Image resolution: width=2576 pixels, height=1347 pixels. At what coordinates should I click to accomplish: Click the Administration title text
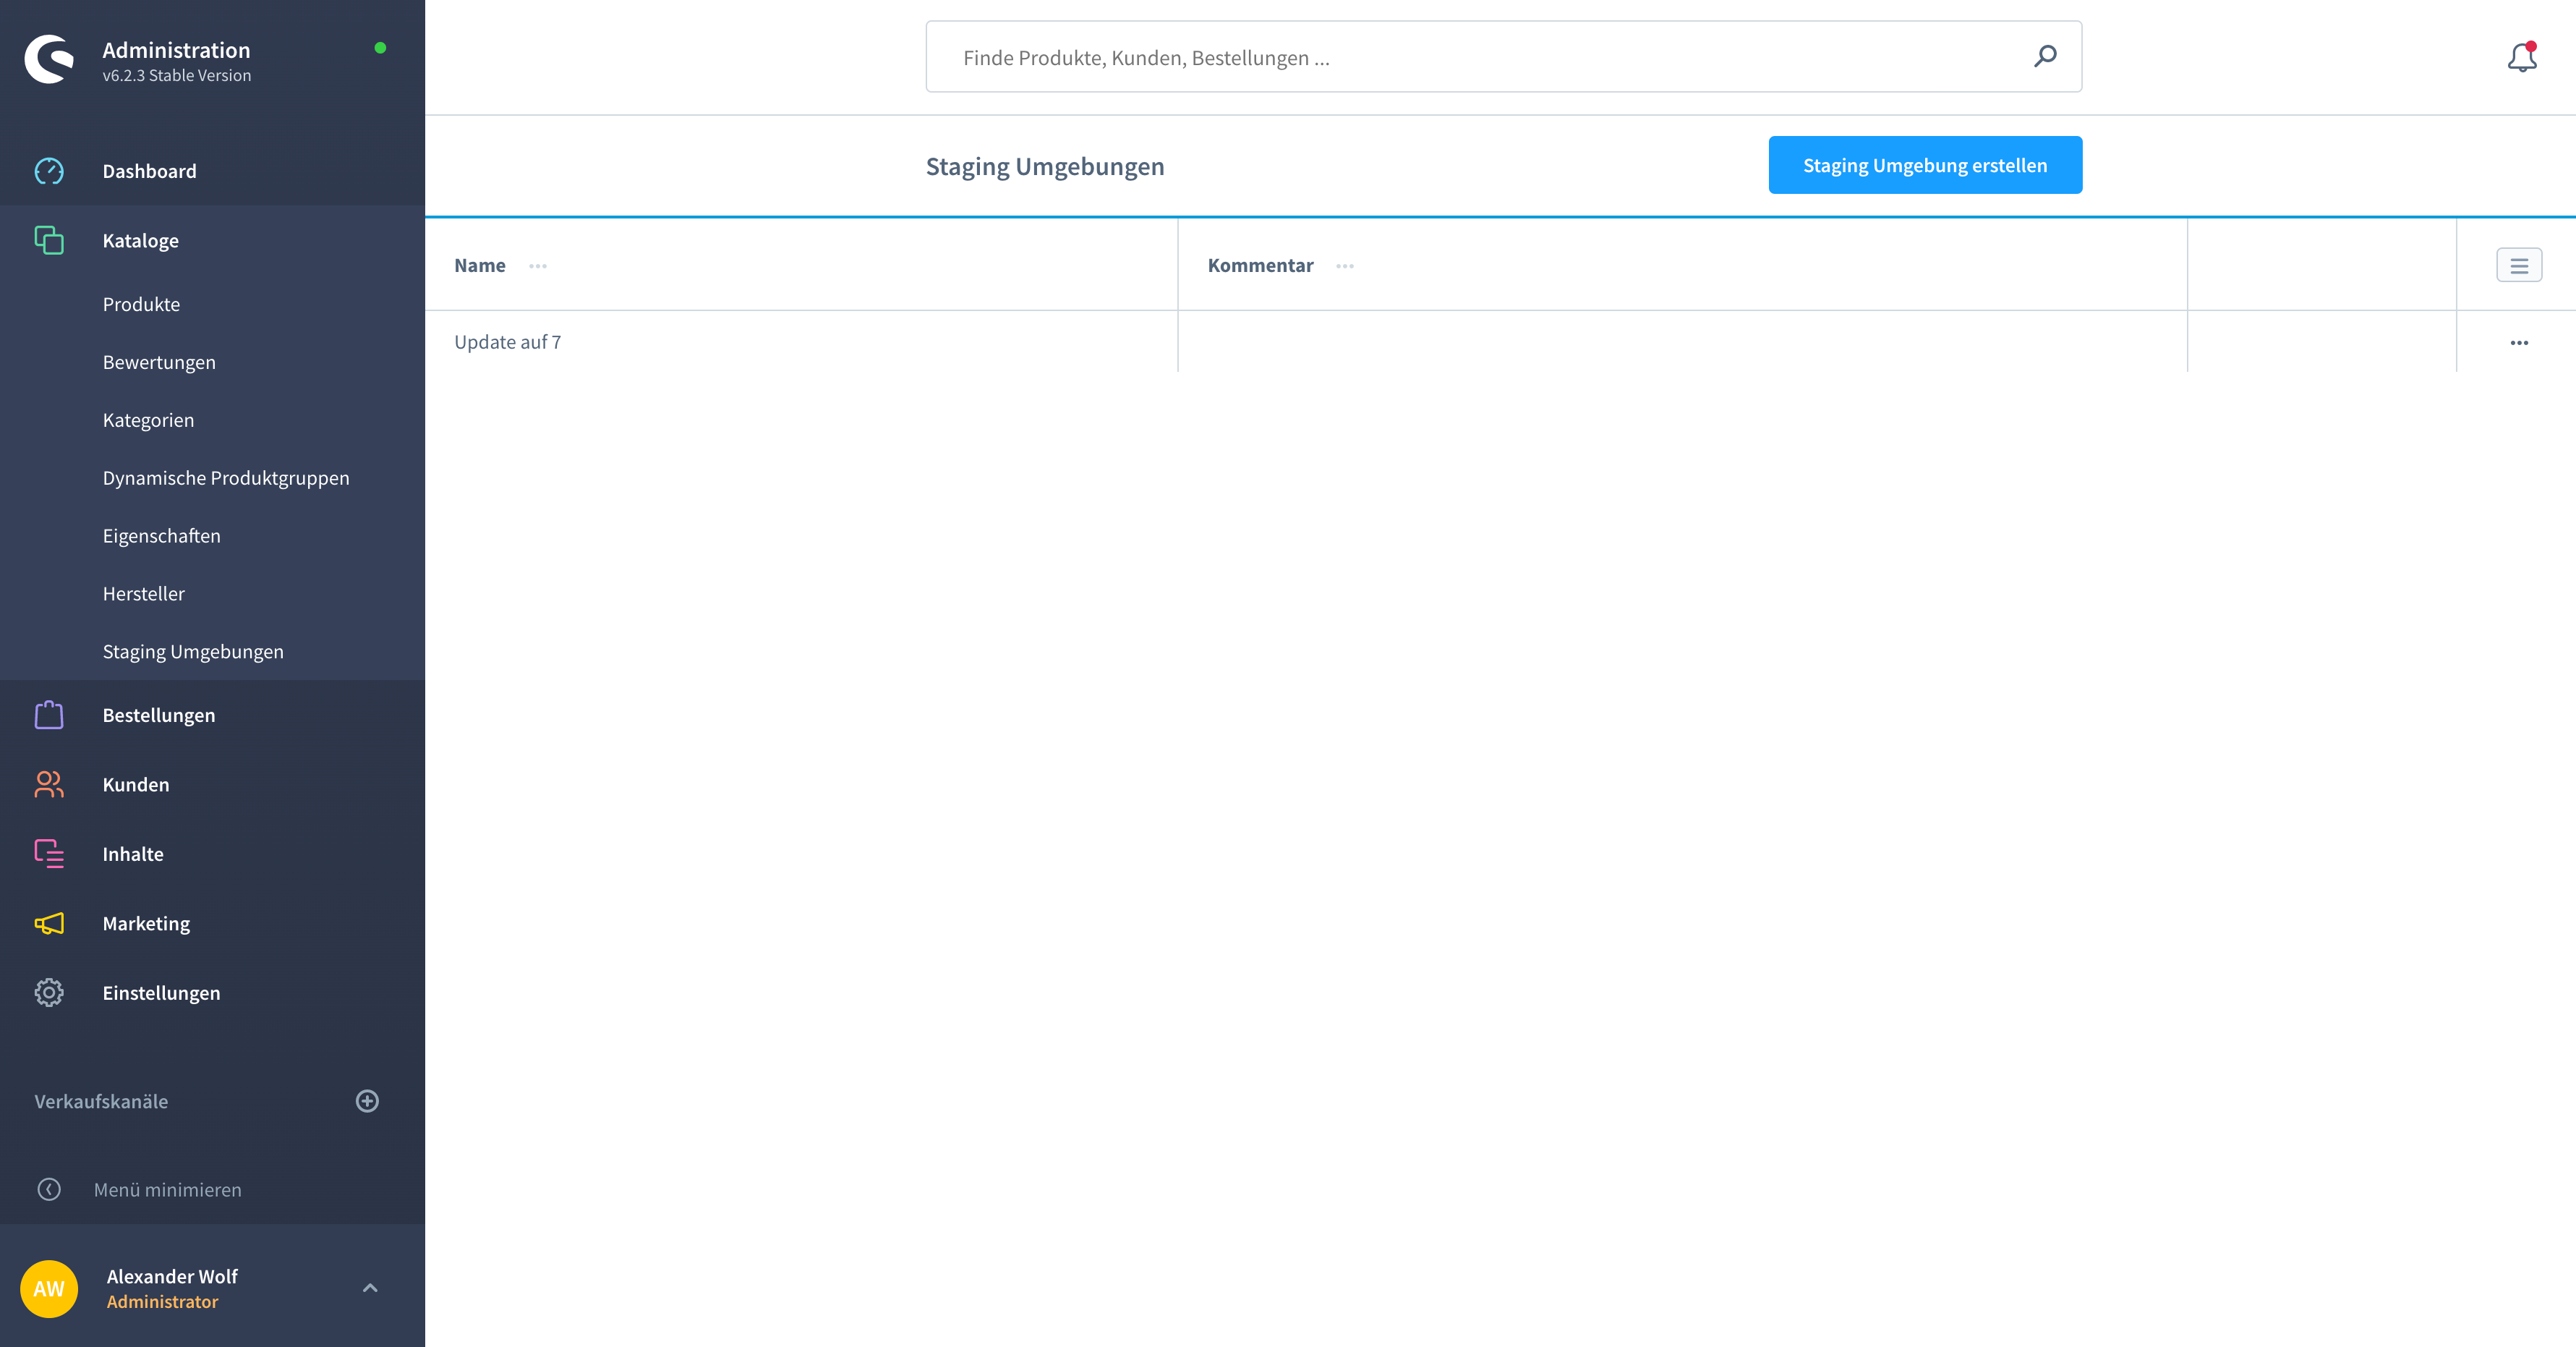[176, 49]
